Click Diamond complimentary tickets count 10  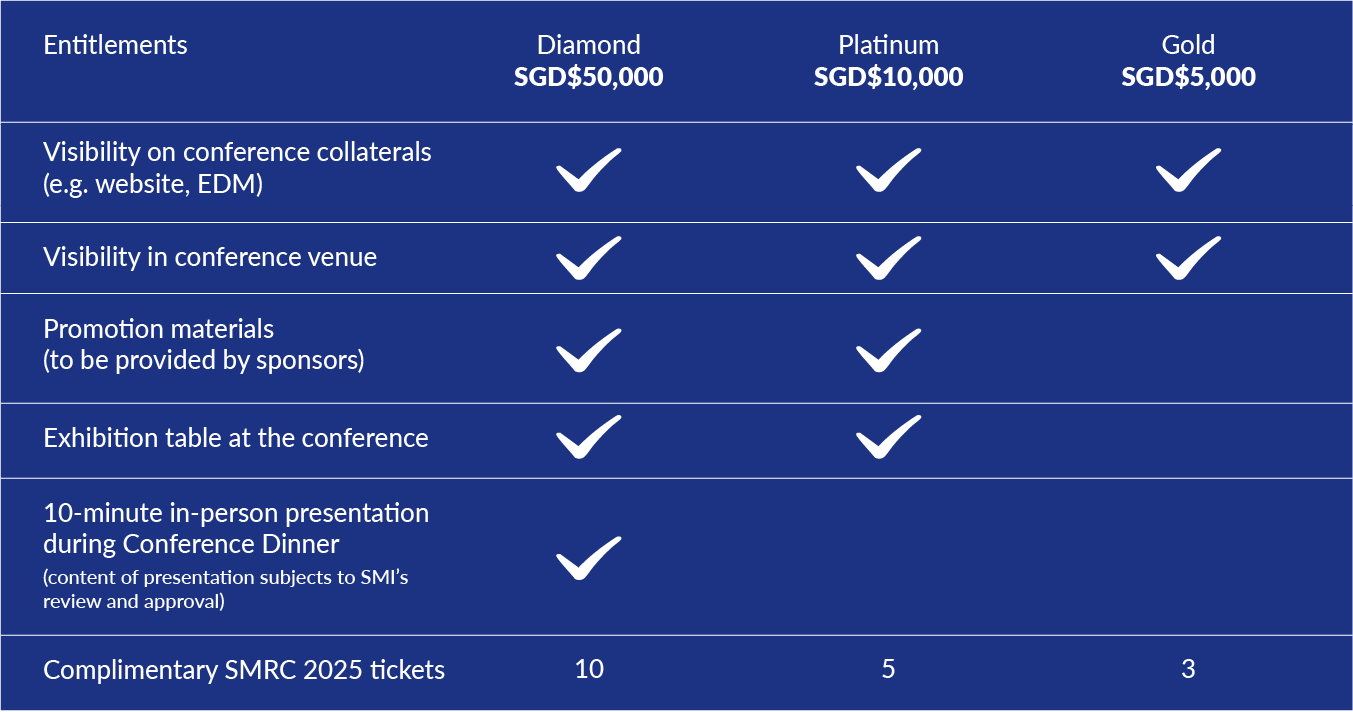pos(589,669)
